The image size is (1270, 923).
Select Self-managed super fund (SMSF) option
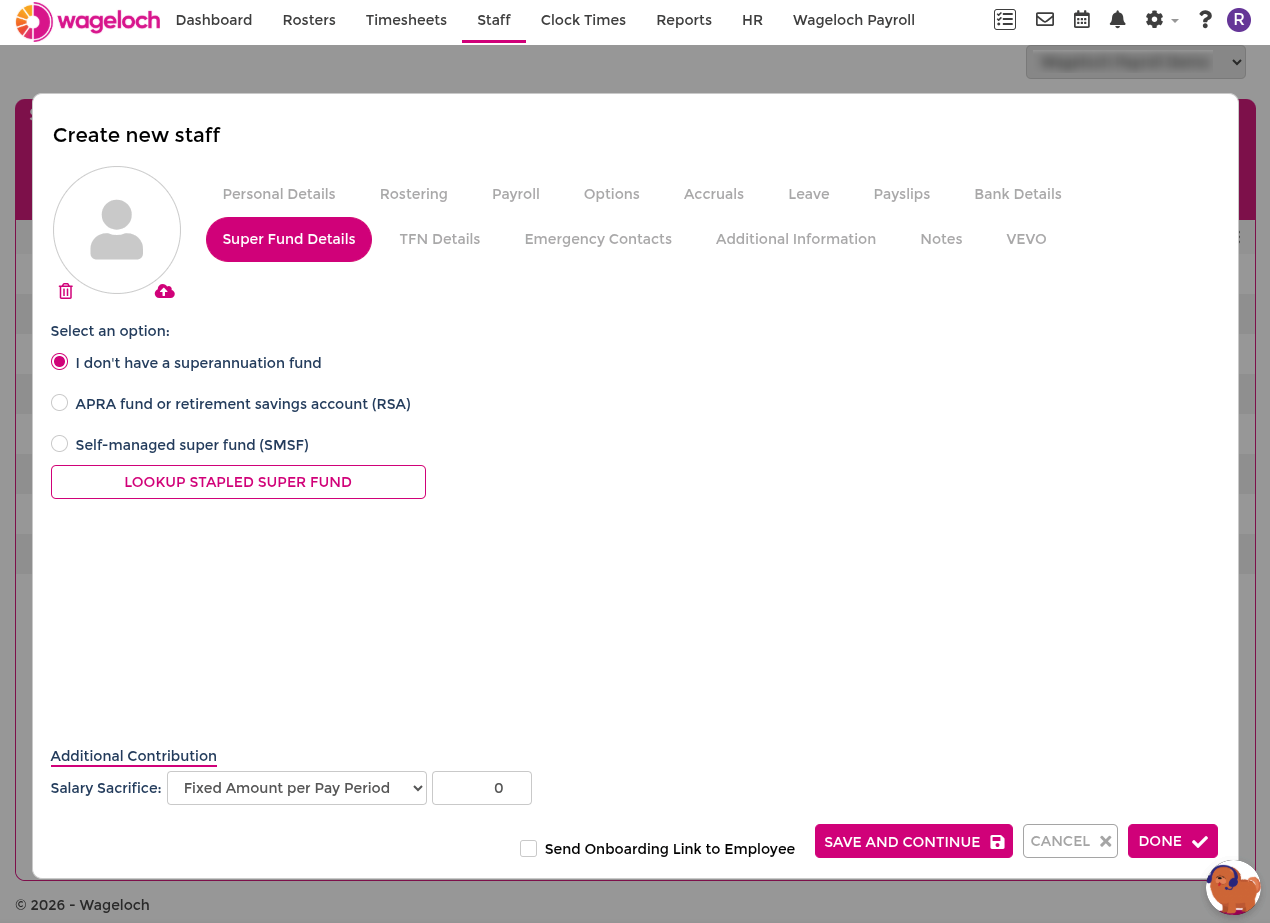click(60, 444)
